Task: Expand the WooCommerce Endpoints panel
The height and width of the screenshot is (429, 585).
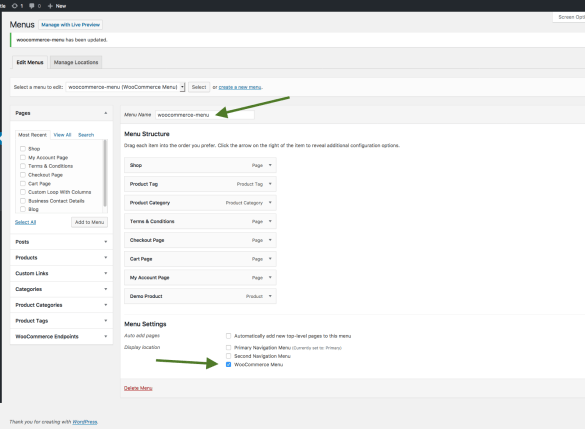Action: pyautogui.click(x=106, y=336)
